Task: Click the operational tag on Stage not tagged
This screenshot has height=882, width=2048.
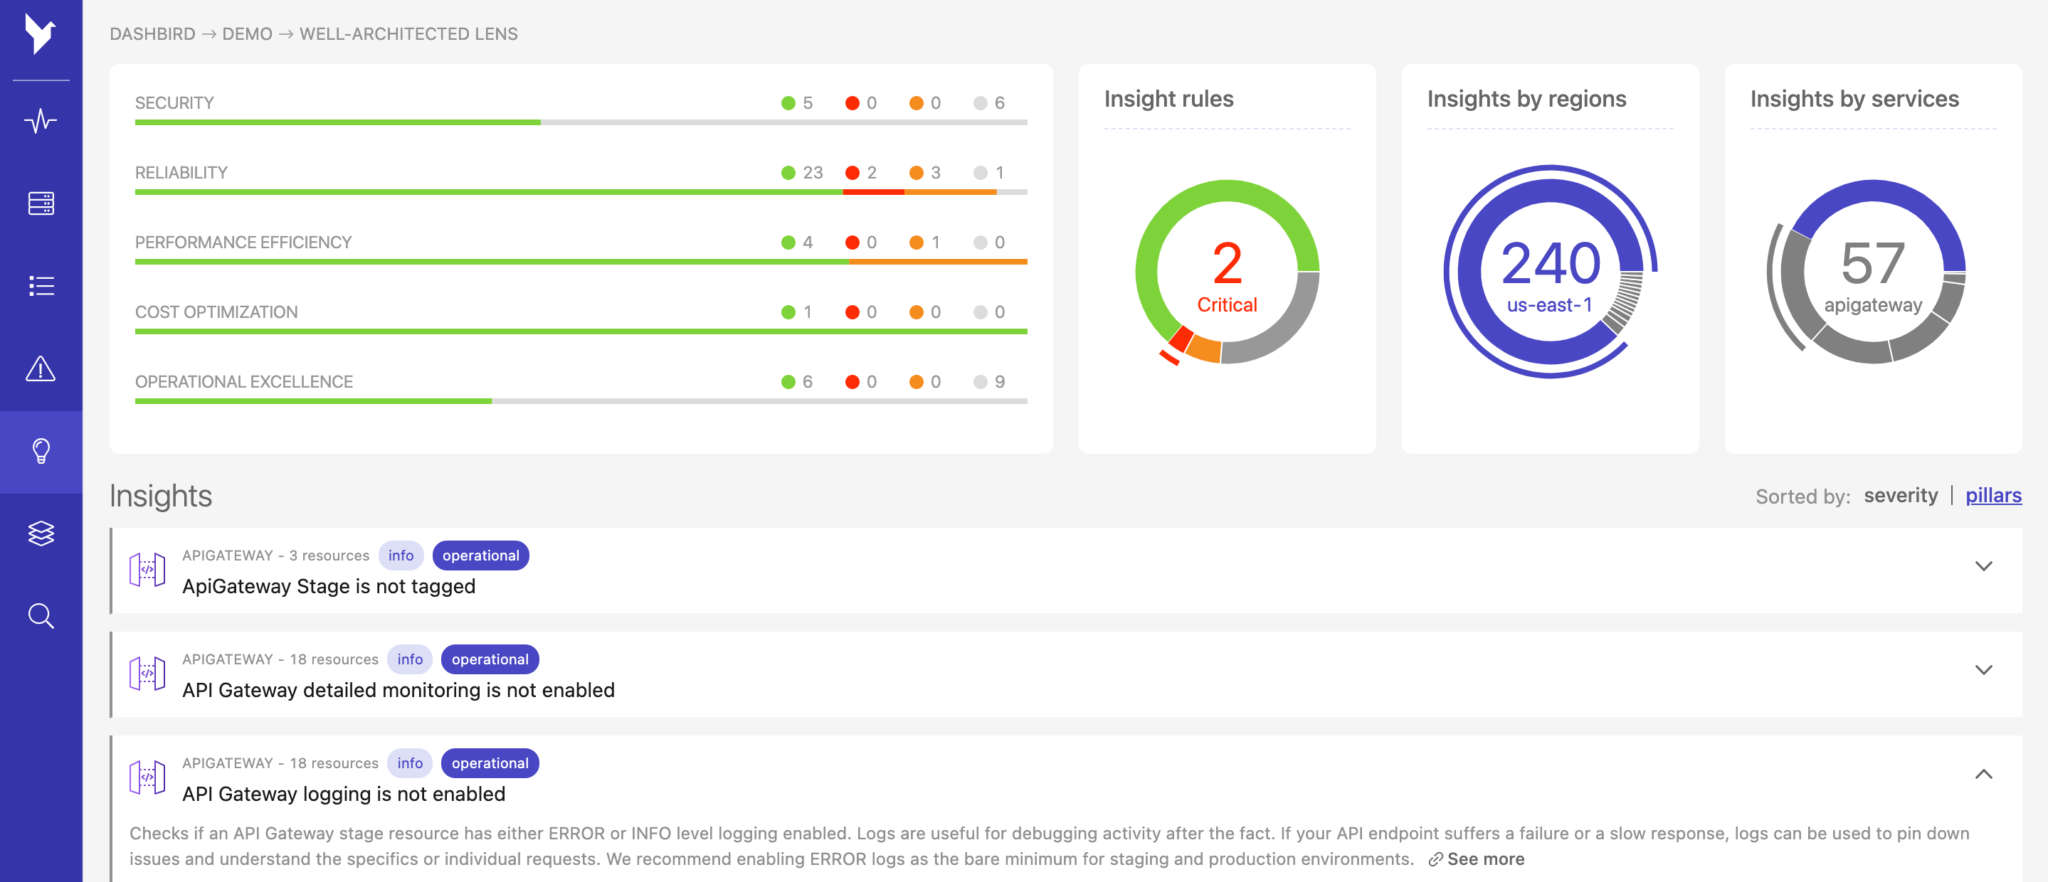Action: point(481,556)
